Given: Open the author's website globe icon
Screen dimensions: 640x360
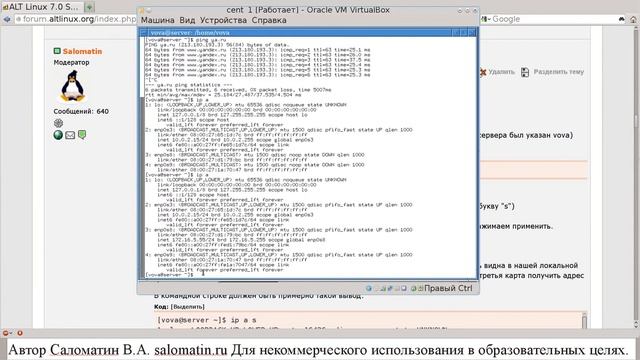Looking at the screenshot, I should click(x=58, y=135).
